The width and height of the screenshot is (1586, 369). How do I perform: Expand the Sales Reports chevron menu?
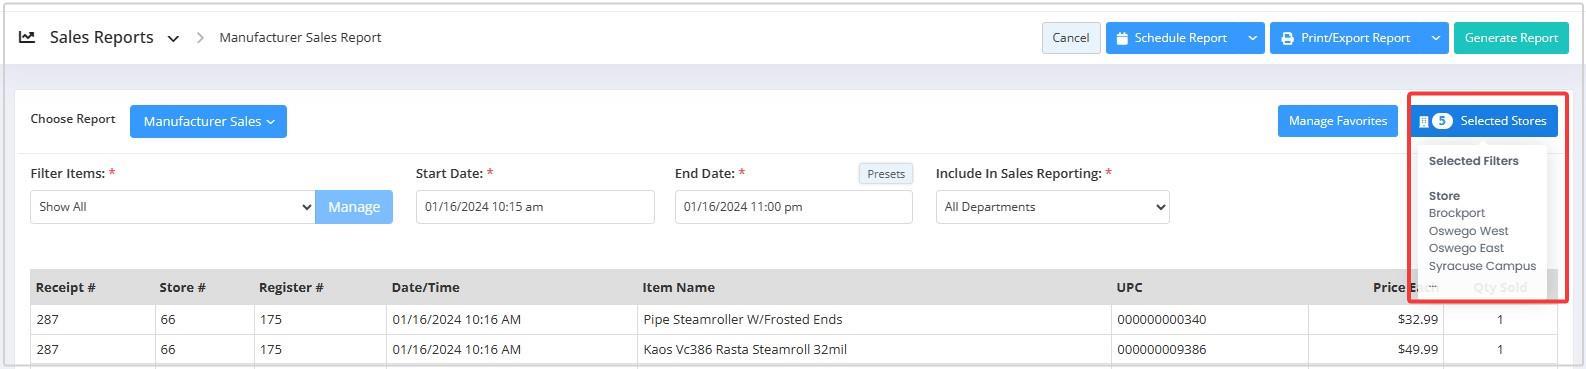173,39
